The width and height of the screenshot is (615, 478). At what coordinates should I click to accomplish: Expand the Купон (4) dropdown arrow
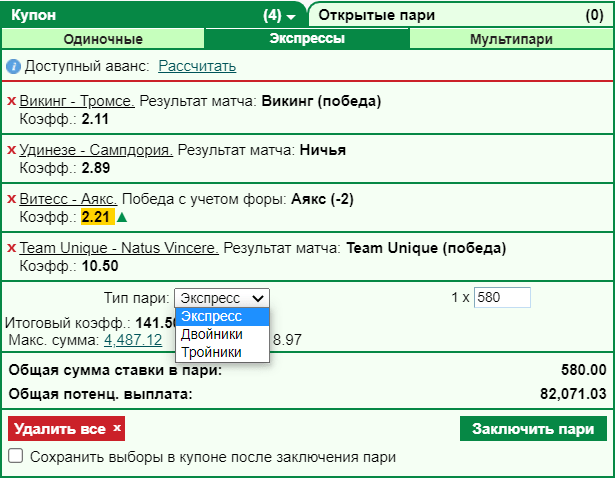(x=291, y=17)
